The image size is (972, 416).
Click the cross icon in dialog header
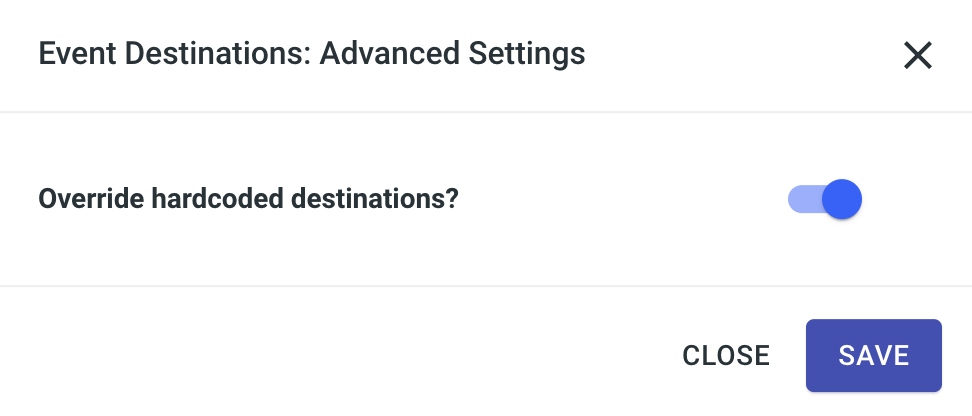pyautogui.click(x=917, y=56)
